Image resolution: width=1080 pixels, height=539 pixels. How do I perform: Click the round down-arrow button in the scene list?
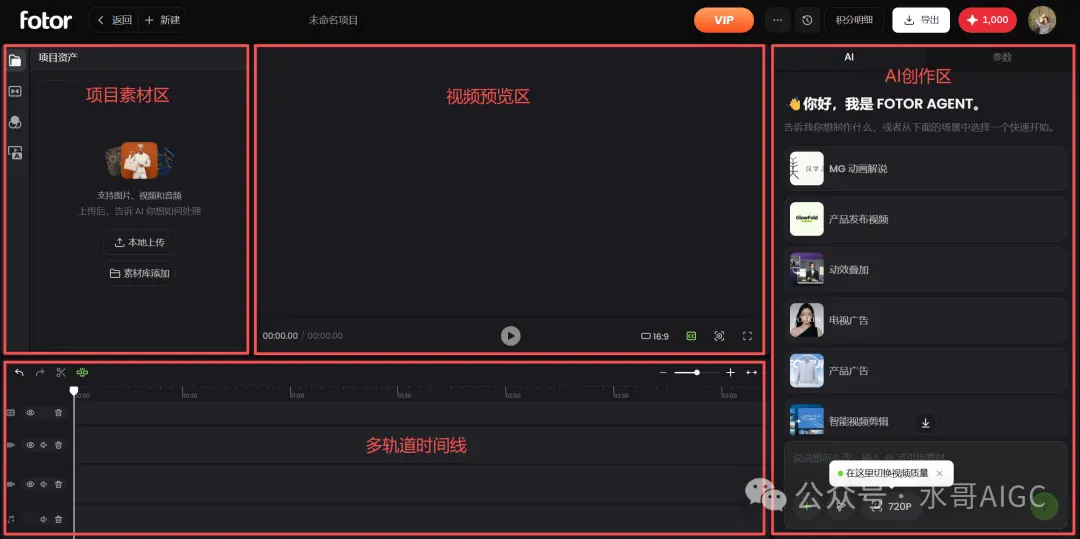[926, 423]
